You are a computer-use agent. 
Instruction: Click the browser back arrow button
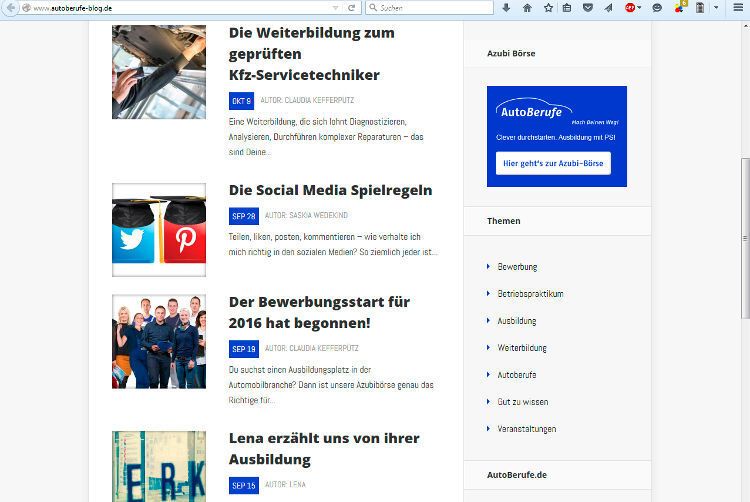click(10, 8)
